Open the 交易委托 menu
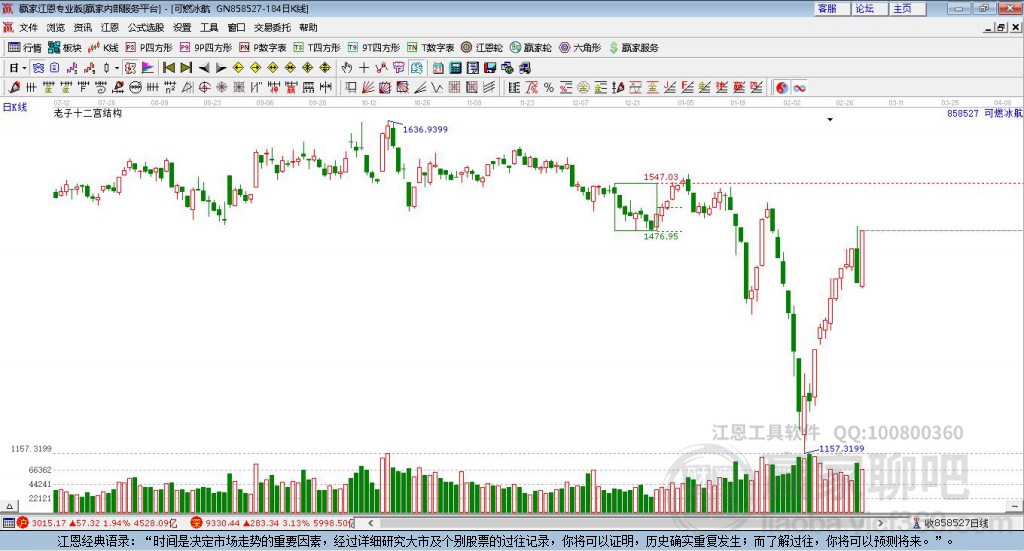The width and height of the screenshot is (1024, 551). click(272, 27)
